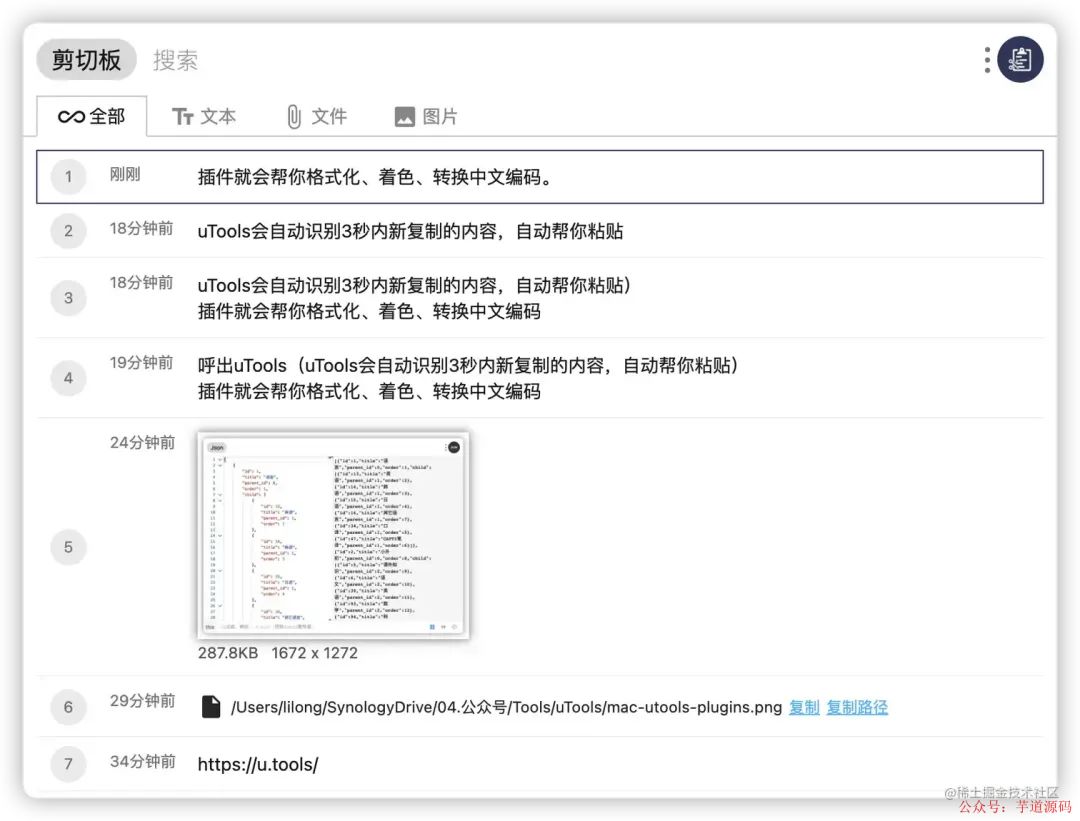Switch to the 图片 tab

(426, 116)
